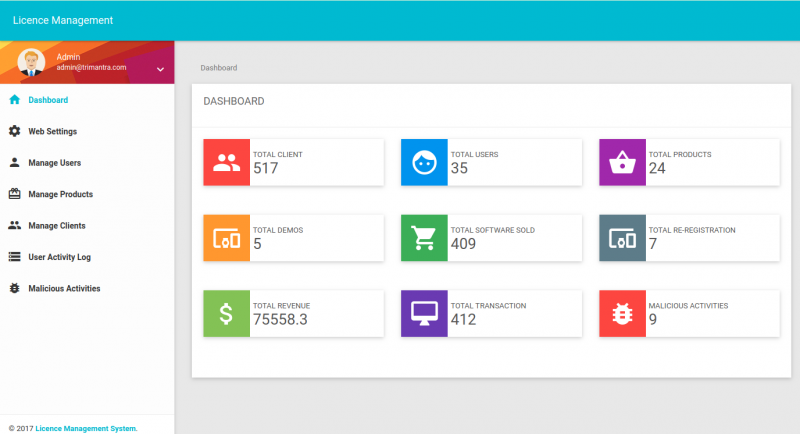
Task: Click the Total Revenue dollar sign icon
Action: pyautogui.click(x=226, y=313)
